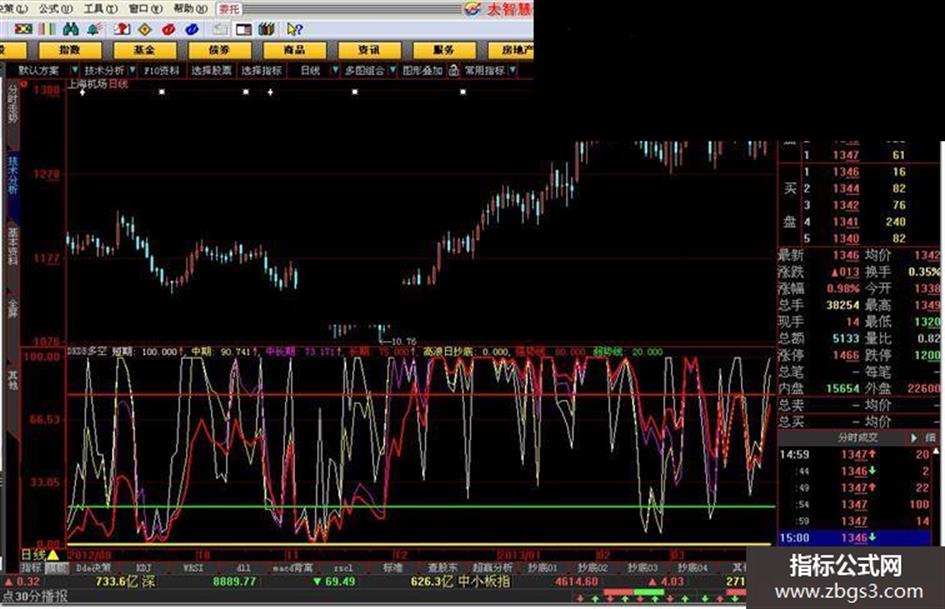This screenshot has width=945, height=609.
Task: Click the yellow diamond toolbar icon
Action: (145, 29)
